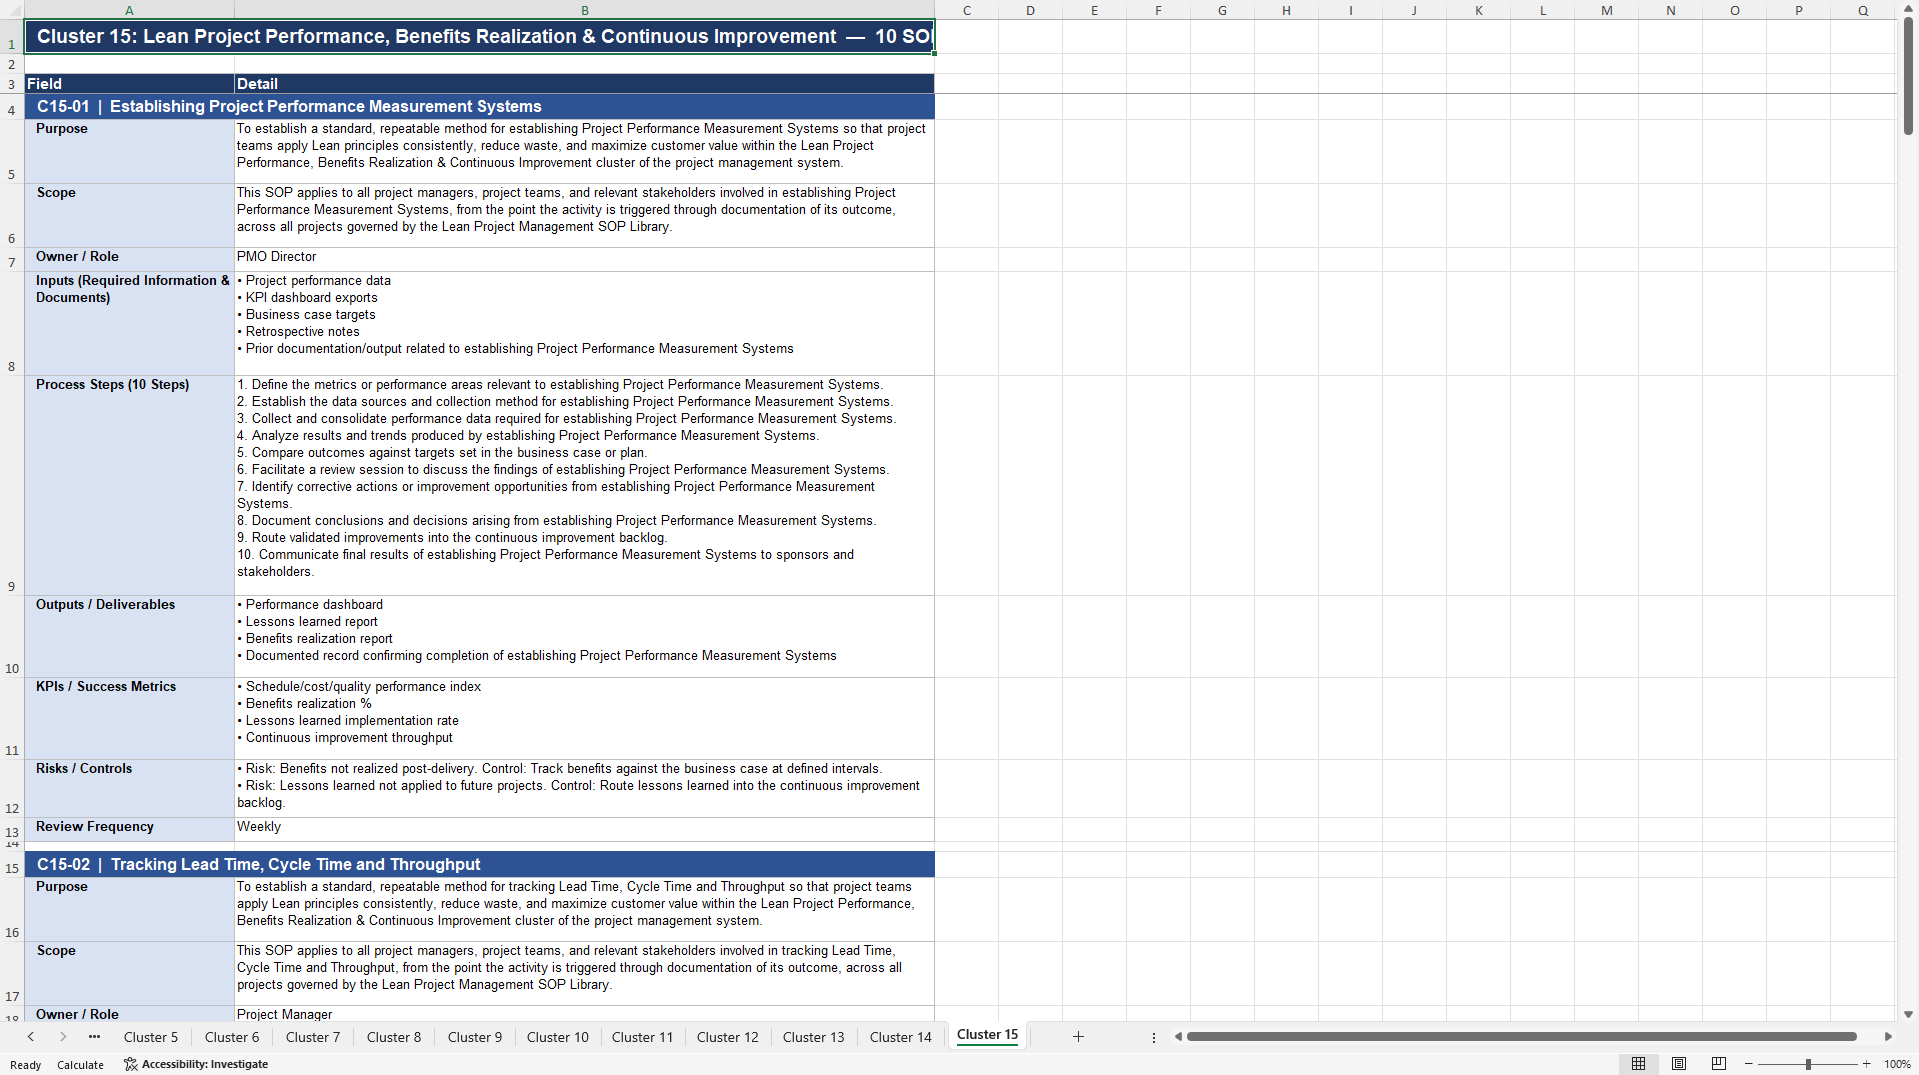Go to previous sheet tabs arrow
Viewport: 1919px width, 1075px height.
[x=31, y=1037]
